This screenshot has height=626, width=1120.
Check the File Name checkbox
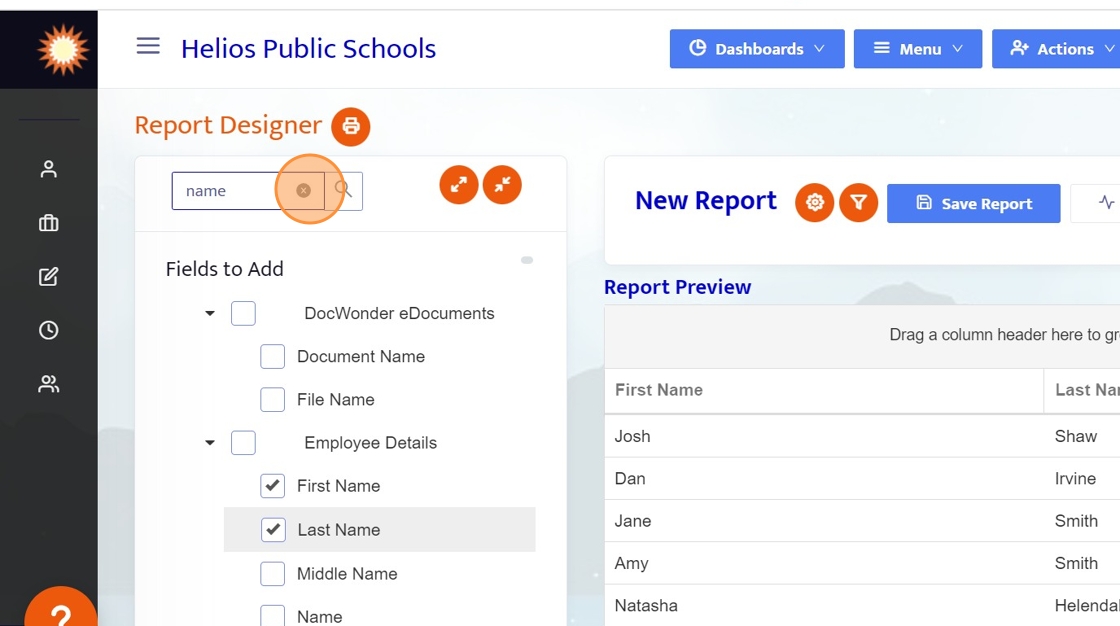pos(272,399)
